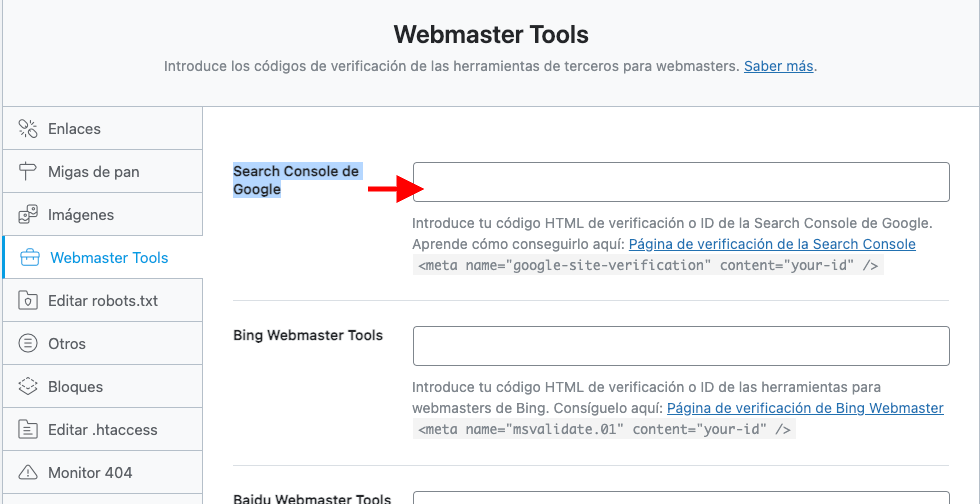The height and width of the screenshot is (504, 980).
Task: Open the Enlaces settings tab
Action: click(x=102, y=128)
